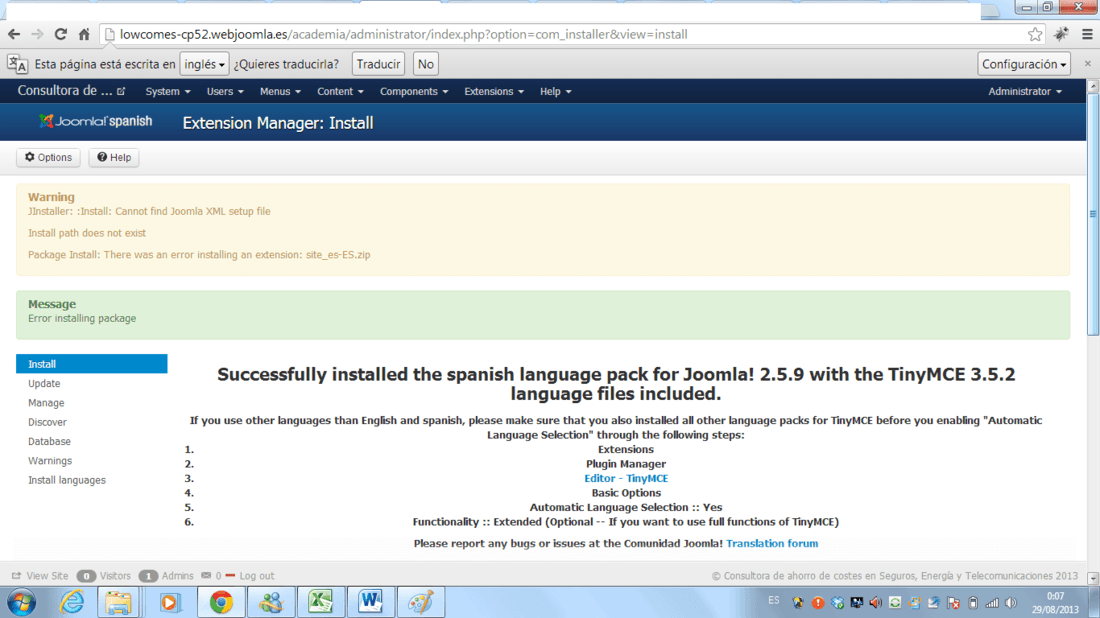Open the Consultora de ... site link
The width and height of the screenshot is (1100, 618).
(x=71, y=90)
